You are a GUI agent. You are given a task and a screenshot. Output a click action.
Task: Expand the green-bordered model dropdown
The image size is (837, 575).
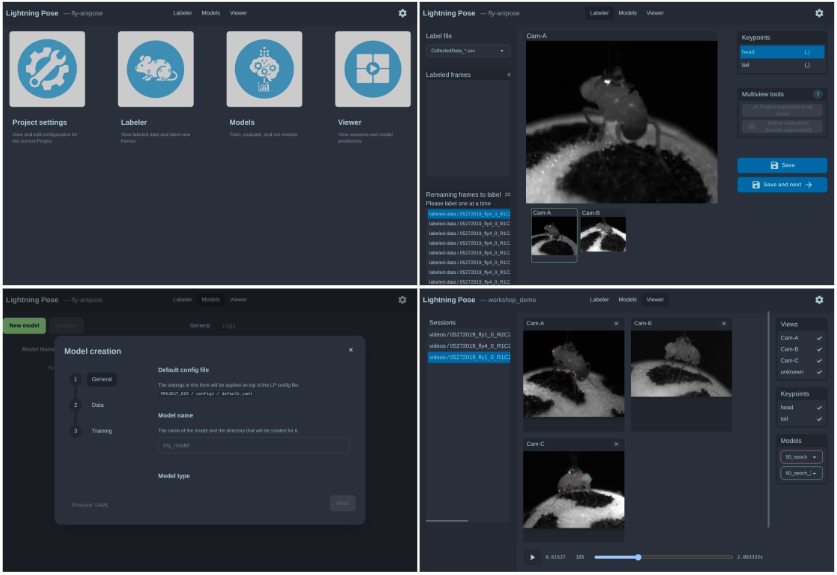(x=800, y=473)
